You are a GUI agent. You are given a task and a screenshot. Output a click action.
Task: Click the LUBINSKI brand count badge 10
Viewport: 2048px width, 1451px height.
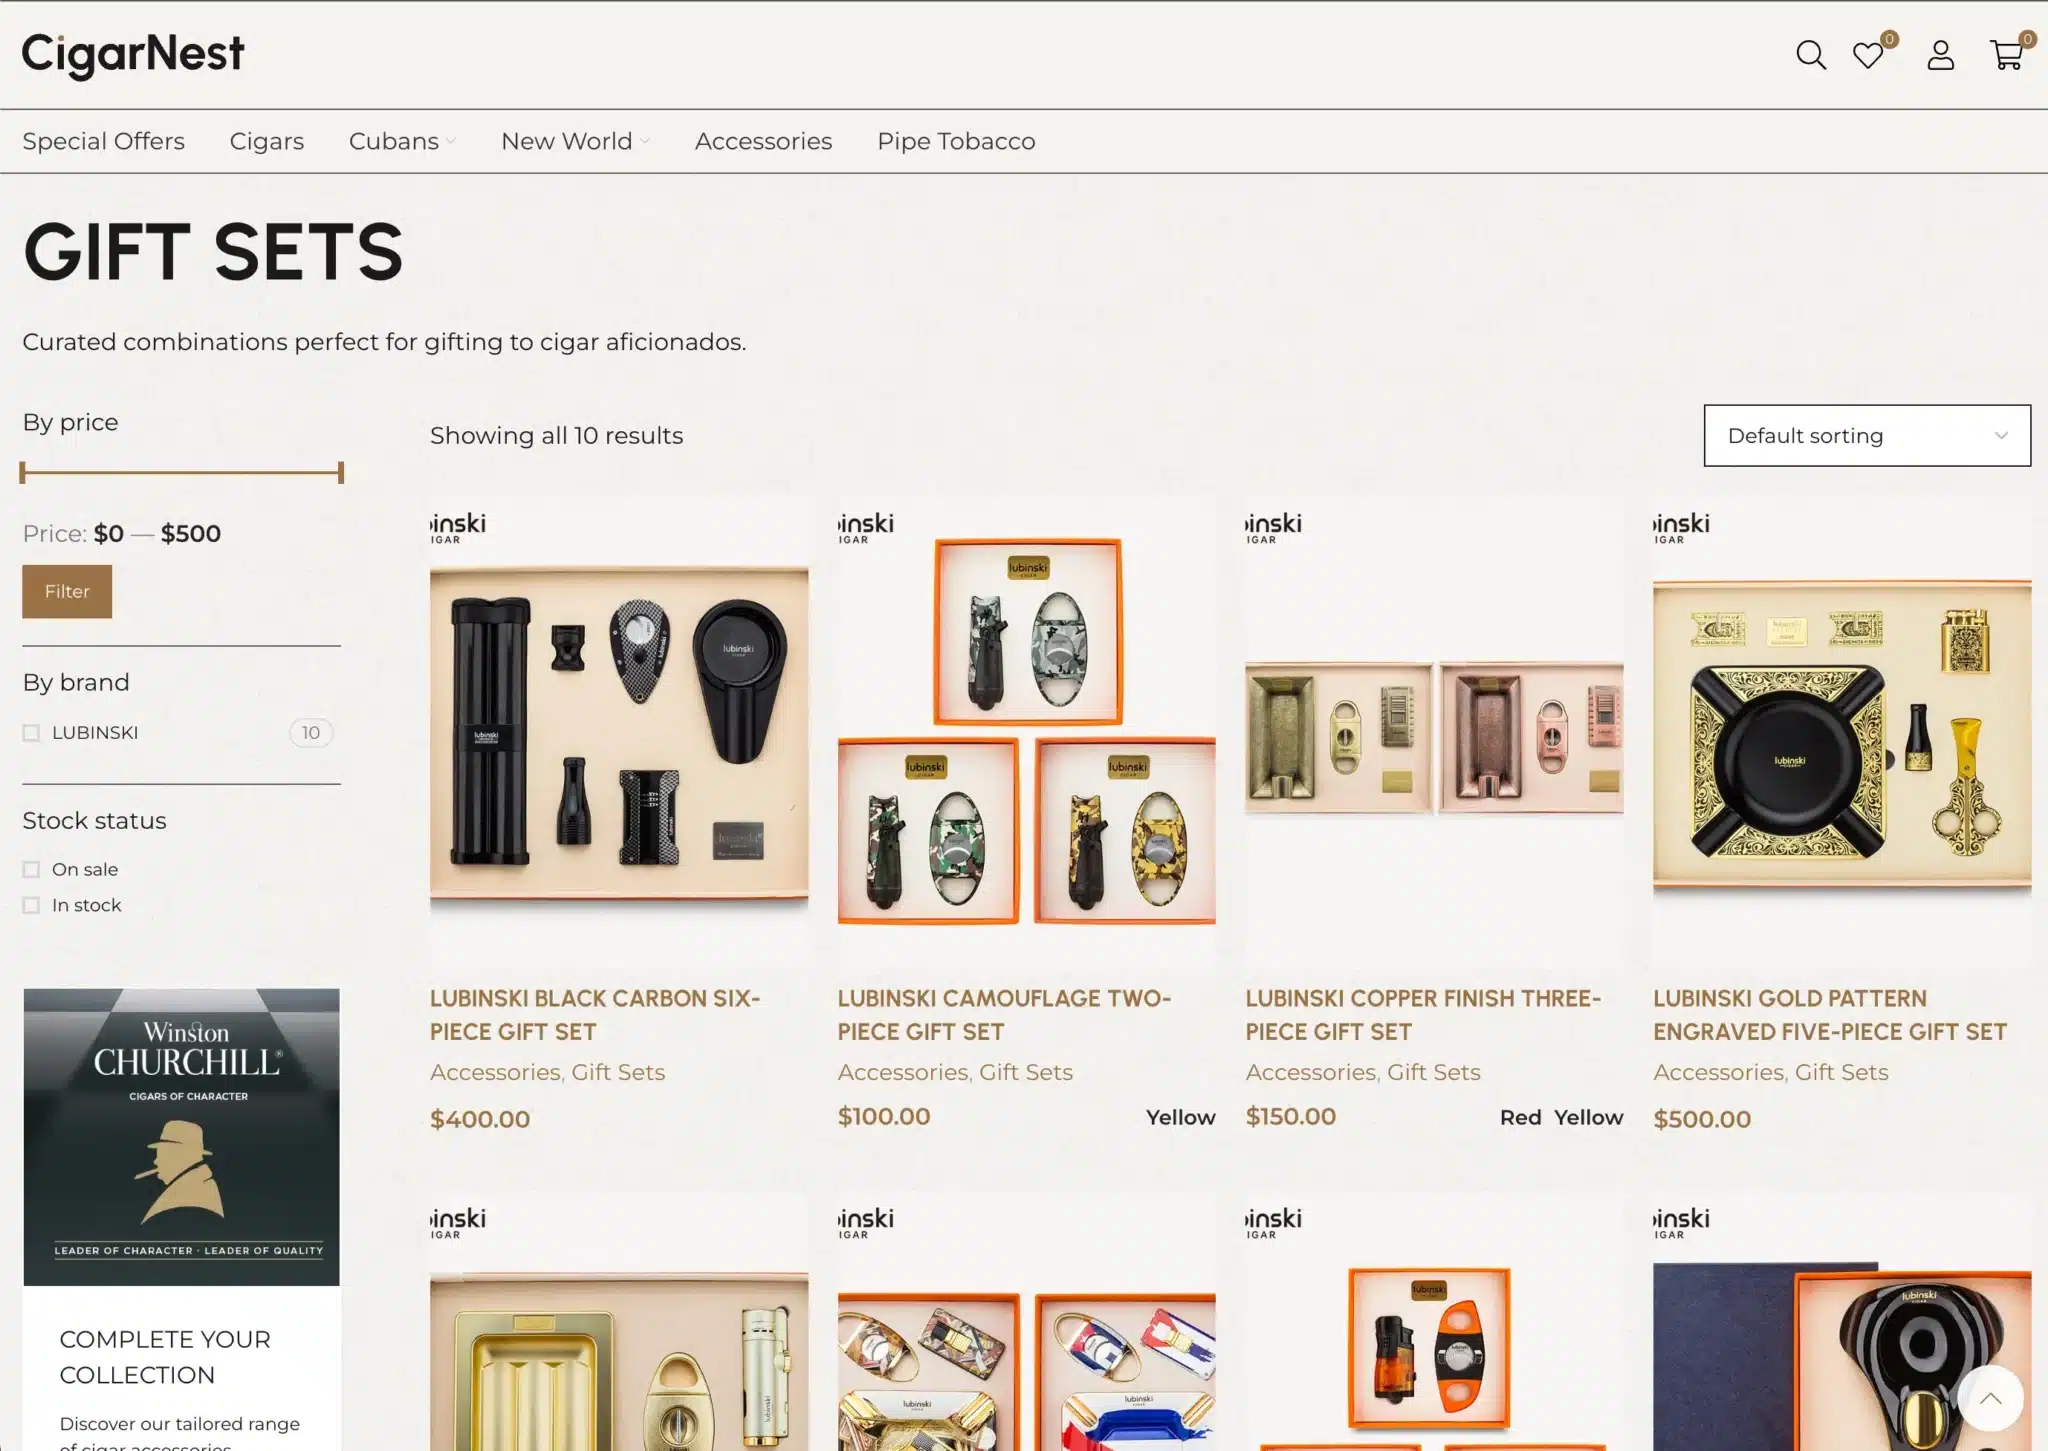[x=311, y=733]
